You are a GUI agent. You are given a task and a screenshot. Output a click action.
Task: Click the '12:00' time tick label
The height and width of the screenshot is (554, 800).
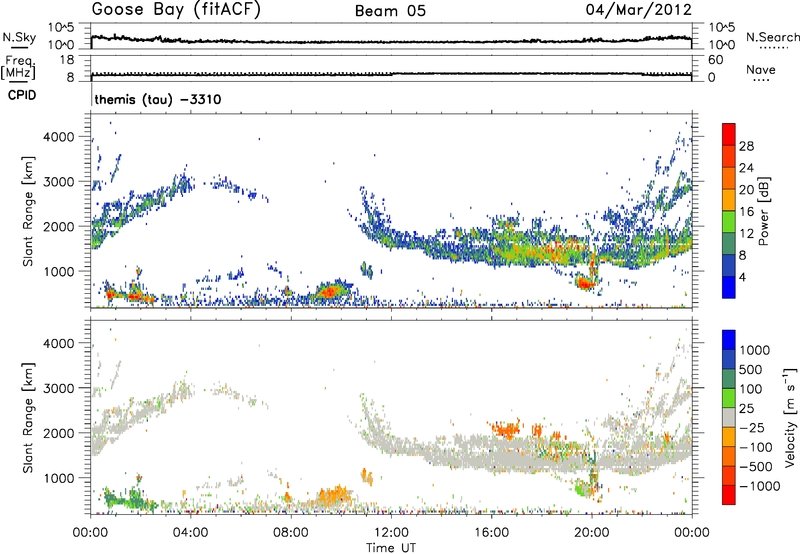point(391,533)
